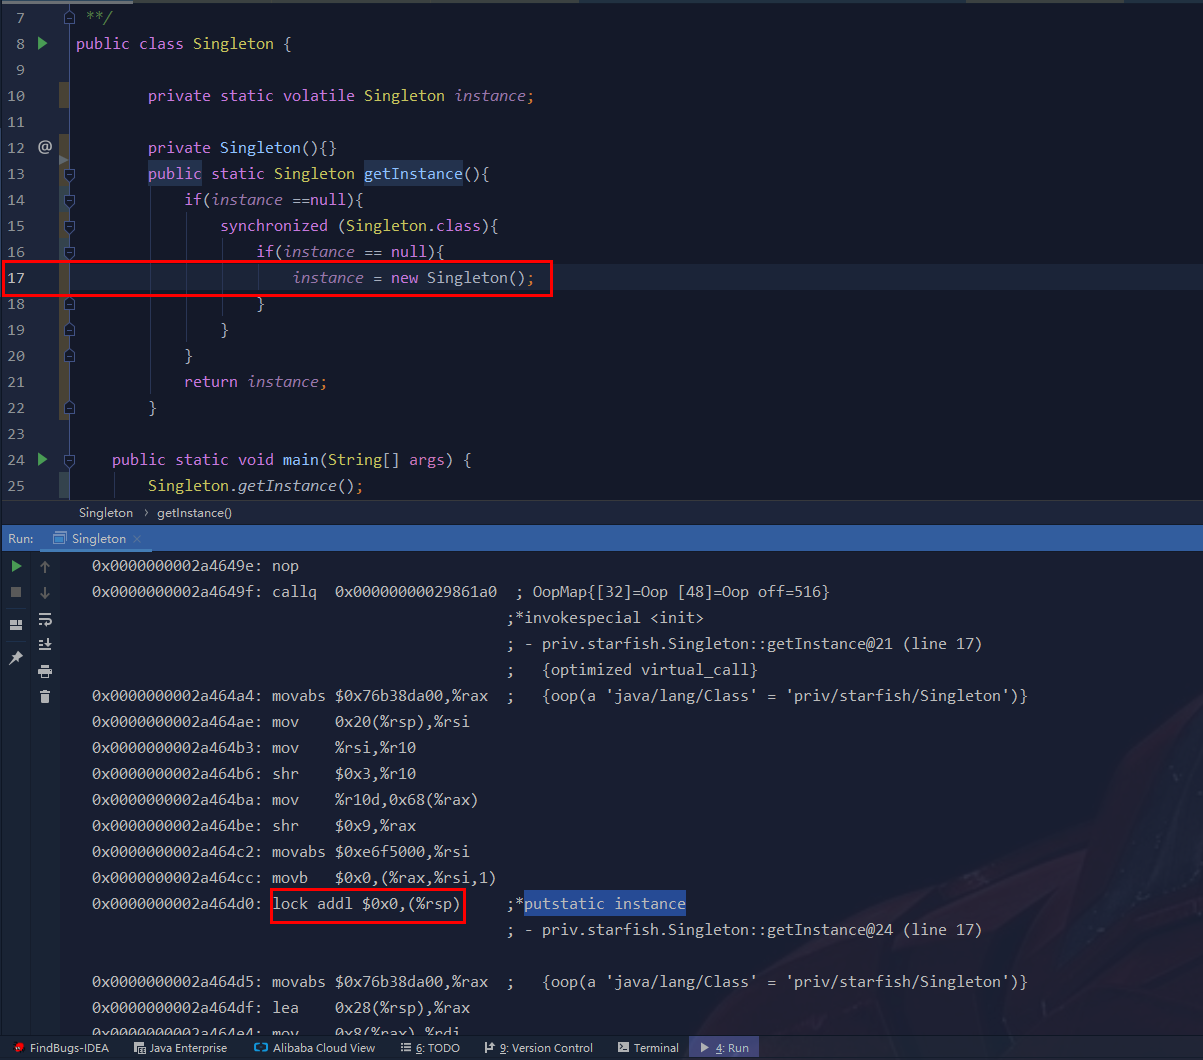This screenshot has width=1203, height=1060.
Task: Click 'lock addl $0x0,(%rsp)' instruction
Action: point(367,904)
